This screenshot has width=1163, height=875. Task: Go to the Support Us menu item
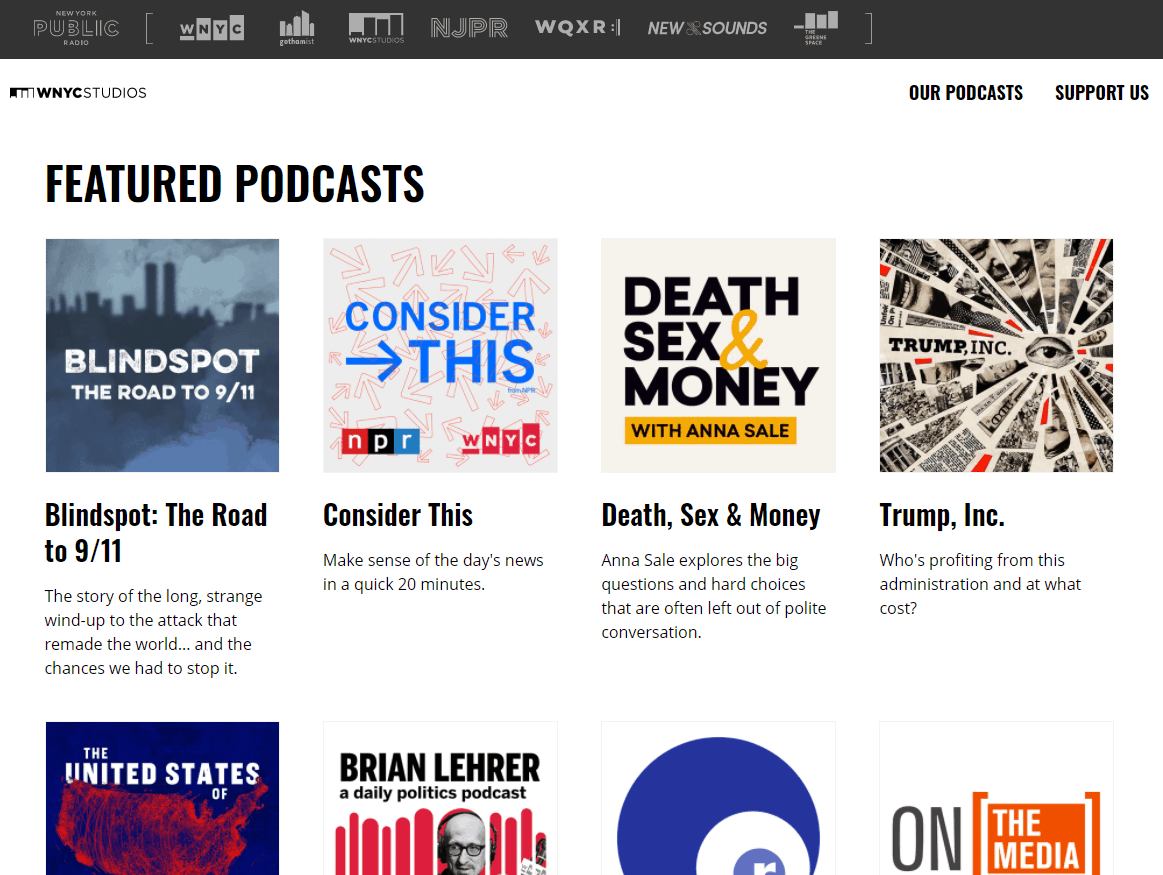[1101, 93]
